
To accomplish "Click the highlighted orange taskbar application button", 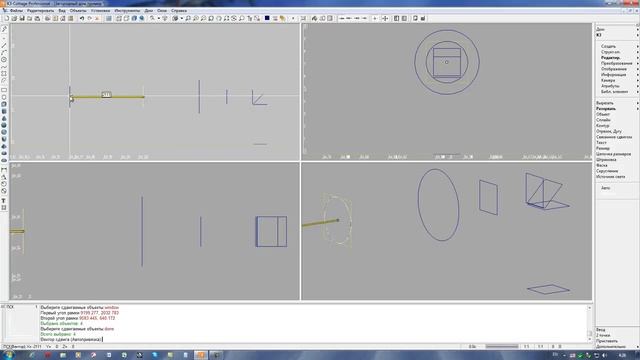I will (201, 355).
